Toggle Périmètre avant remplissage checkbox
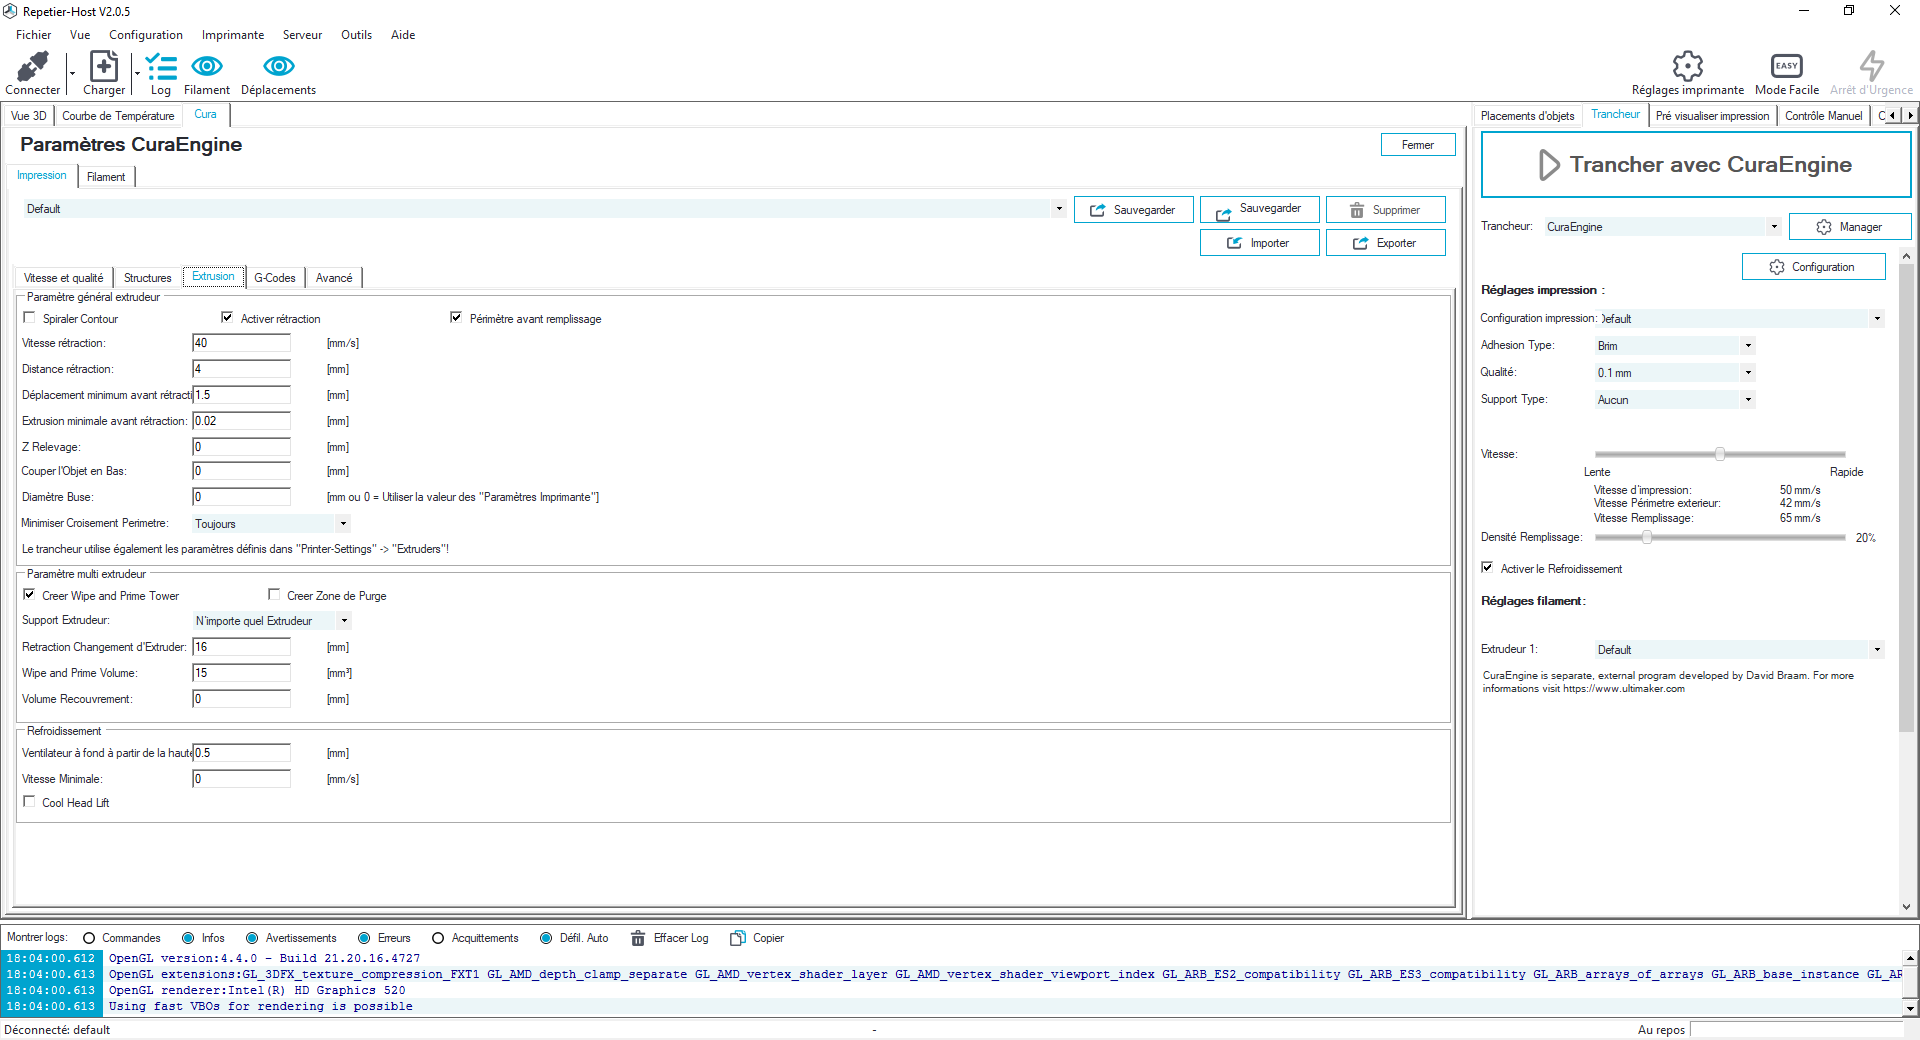Image resolution: width=1920 pixels, height=1040 pixels. pos(456,318)
